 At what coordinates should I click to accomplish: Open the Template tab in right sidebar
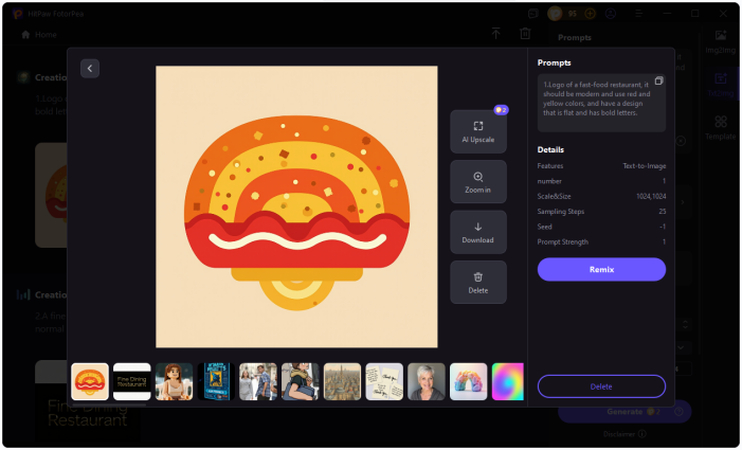[721, 128]
